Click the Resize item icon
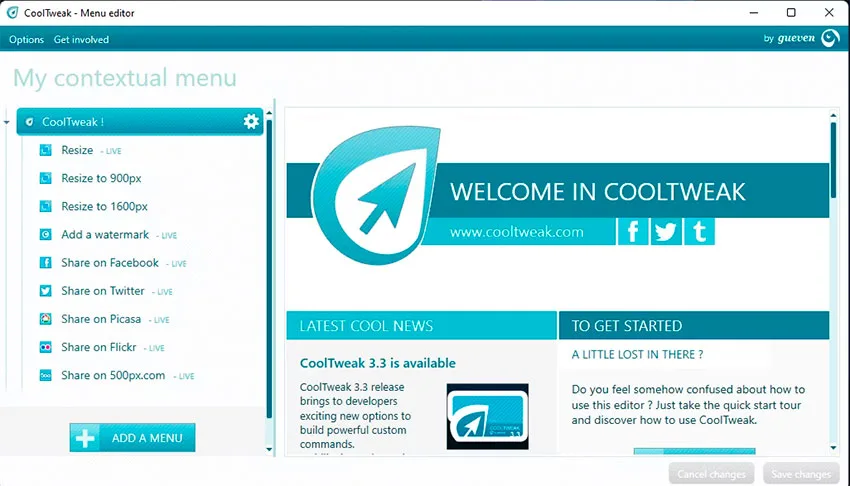The image size is (850, 486). [46, 150]
